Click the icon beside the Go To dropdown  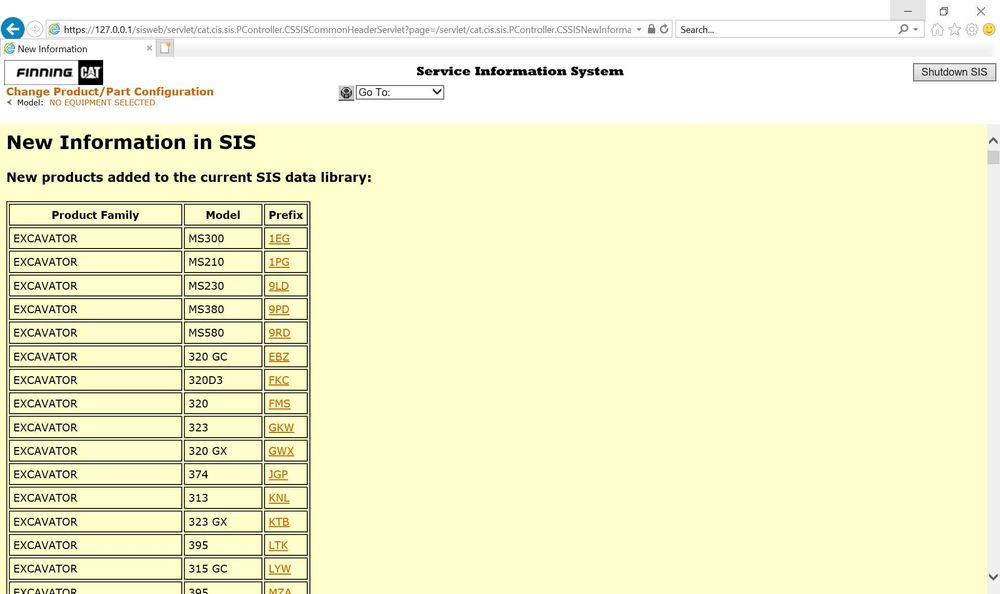346,93
